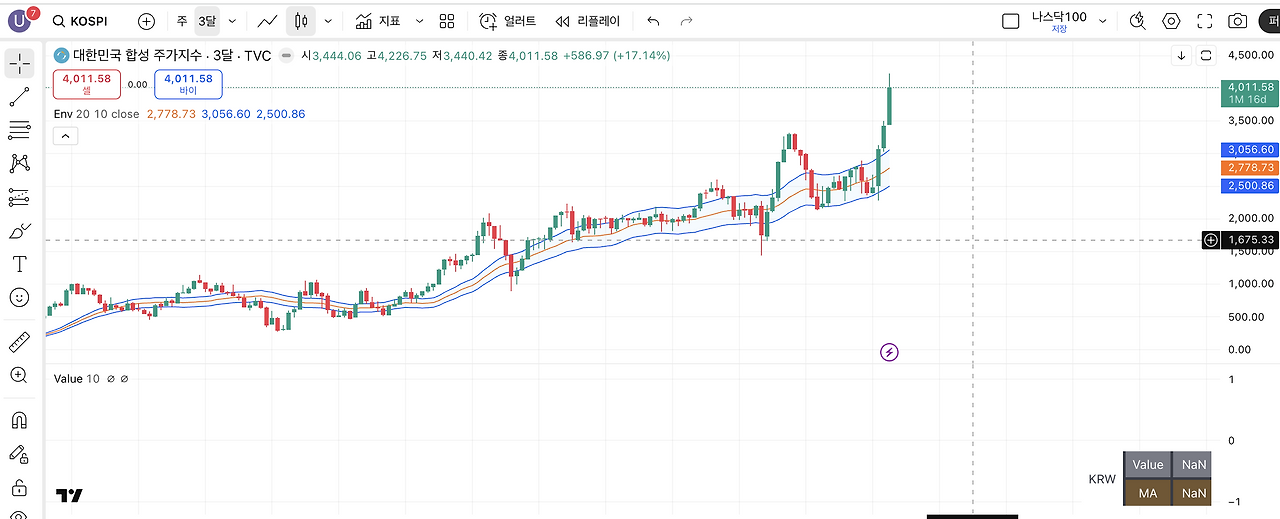Click symbol title 대한민국 합성 주가지수
Viewport: 1280px width, 519px height.
137,56
